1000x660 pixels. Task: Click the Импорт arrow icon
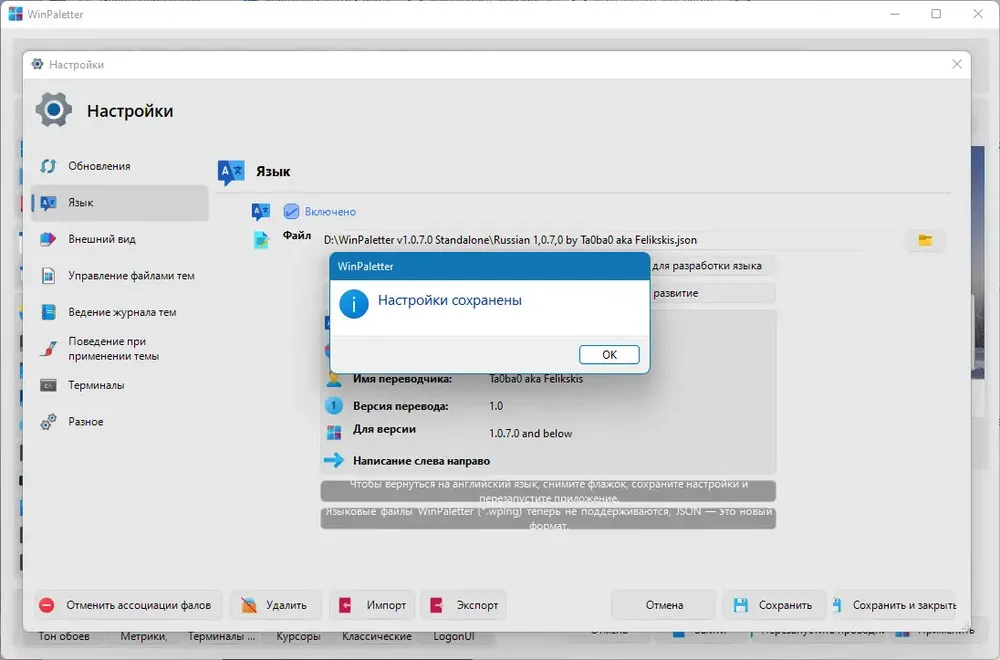345,605
